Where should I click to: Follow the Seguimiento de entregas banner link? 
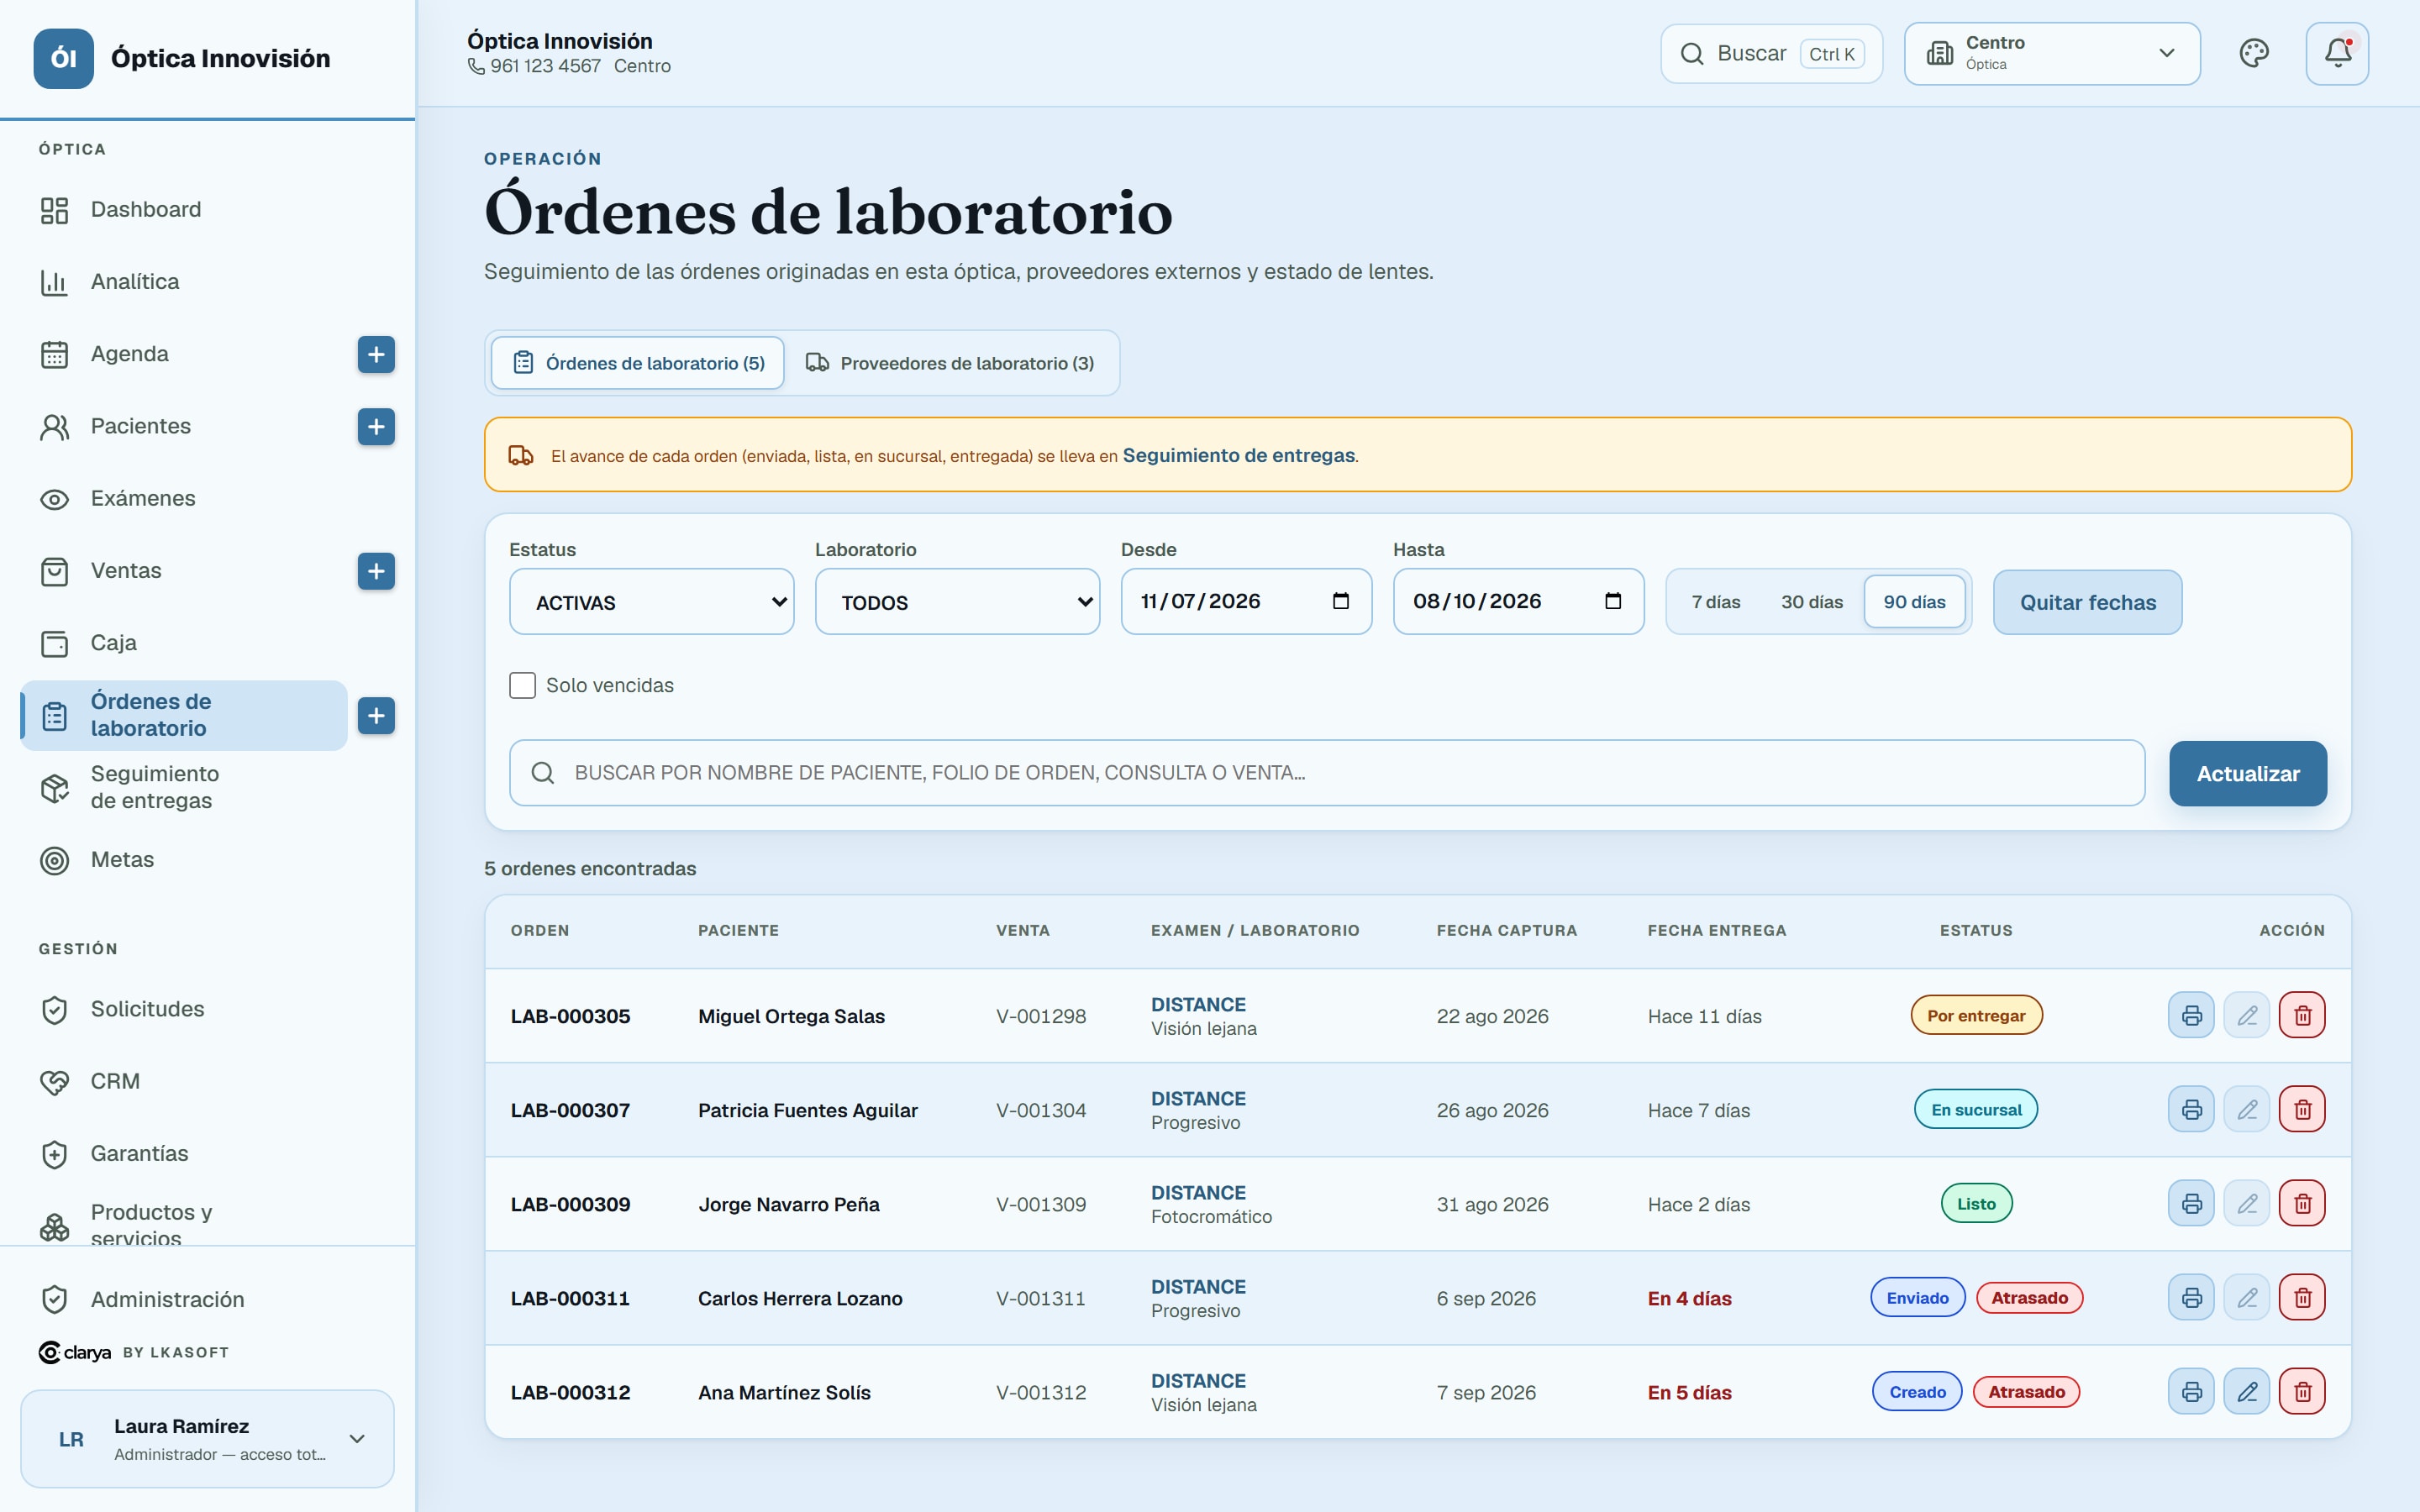point(1239,455)
